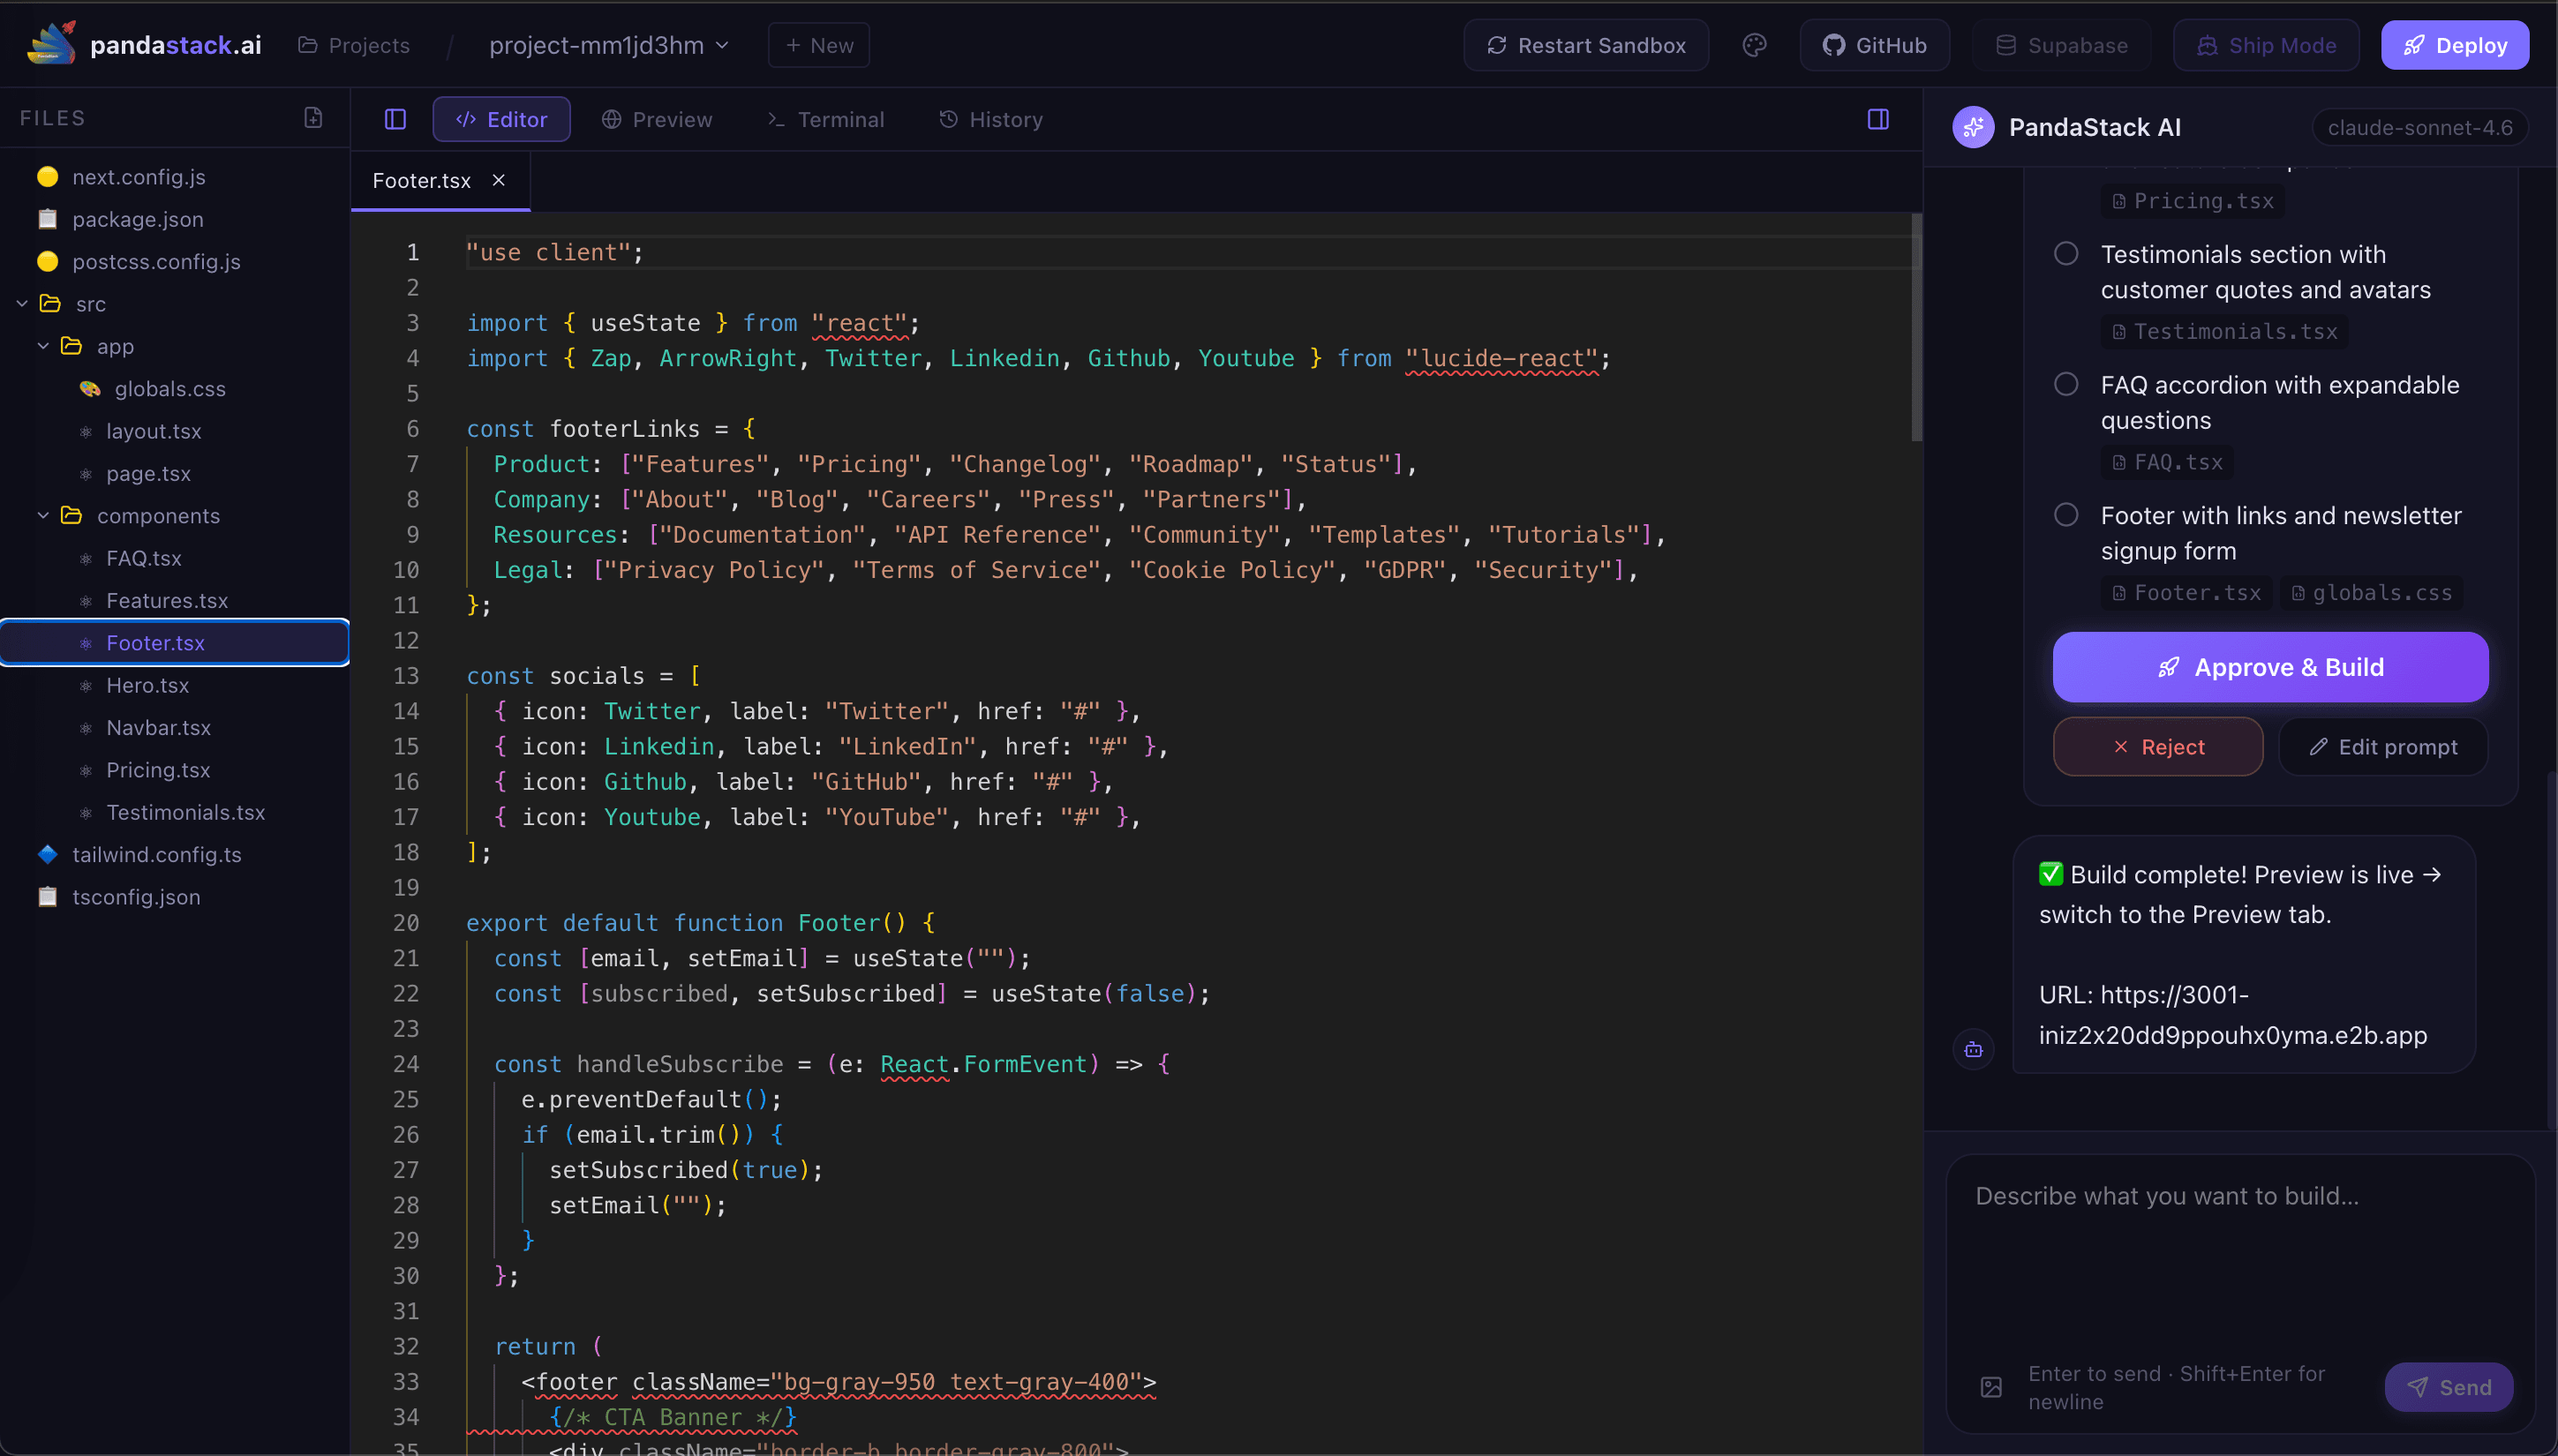Click the Deploy button
This screenshot has height=1456, width=2558.
coord(2455,44)
